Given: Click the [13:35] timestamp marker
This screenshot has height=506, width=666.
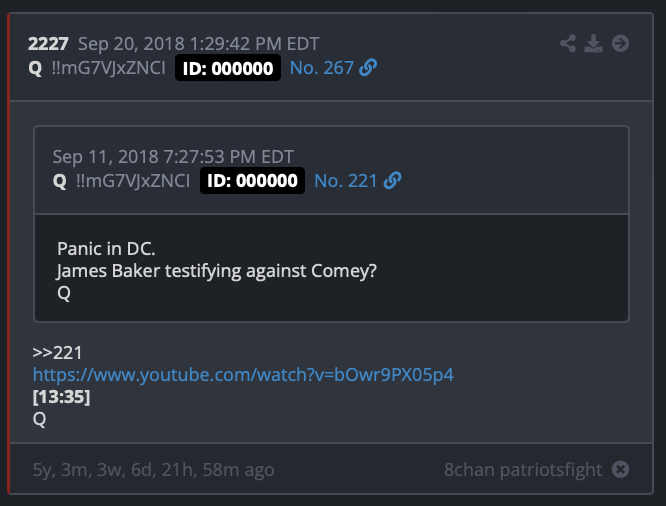Looking at the screenshot, I should [x=61, y=397].
